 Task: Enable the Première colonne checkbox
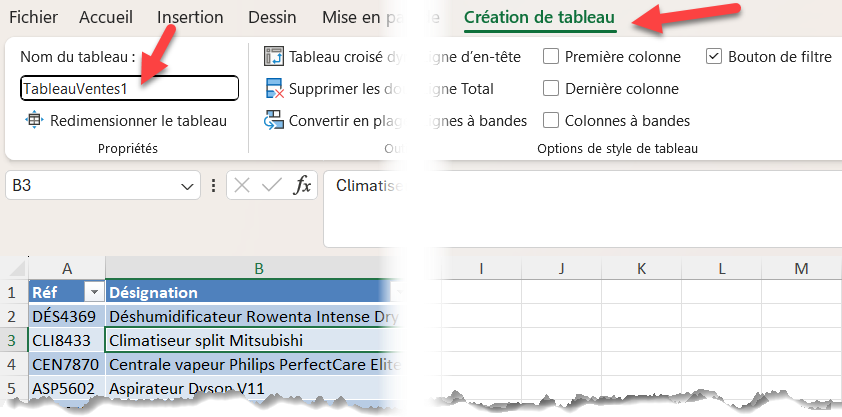551,57
